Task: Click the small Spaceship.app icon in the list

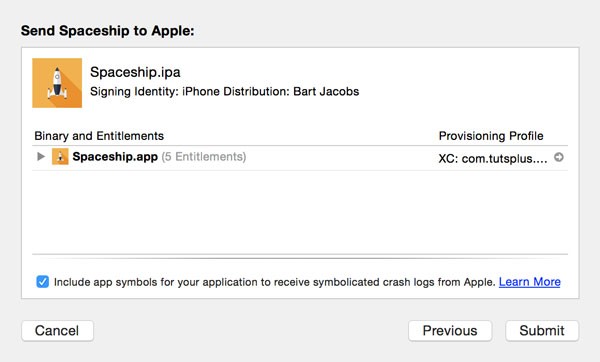Action: pyautogui.click(x=60, y=157)
